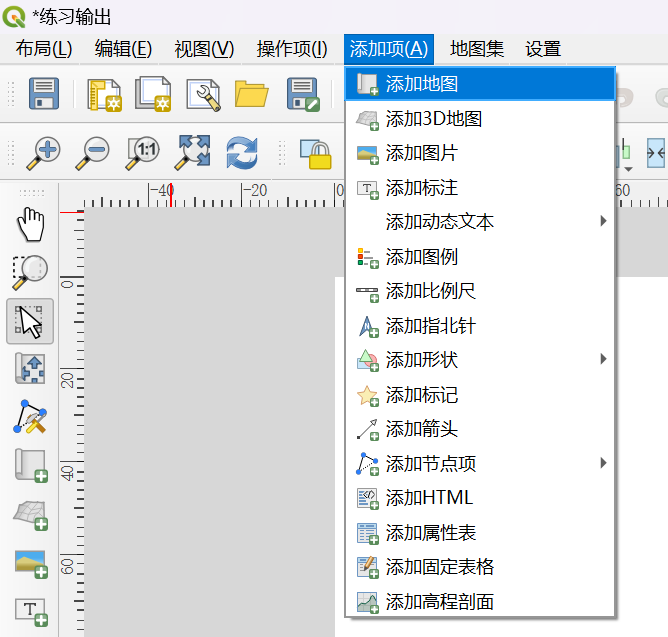
Task: Select the Zoom tool in the toolbox
Action: (x=30, y=272)
